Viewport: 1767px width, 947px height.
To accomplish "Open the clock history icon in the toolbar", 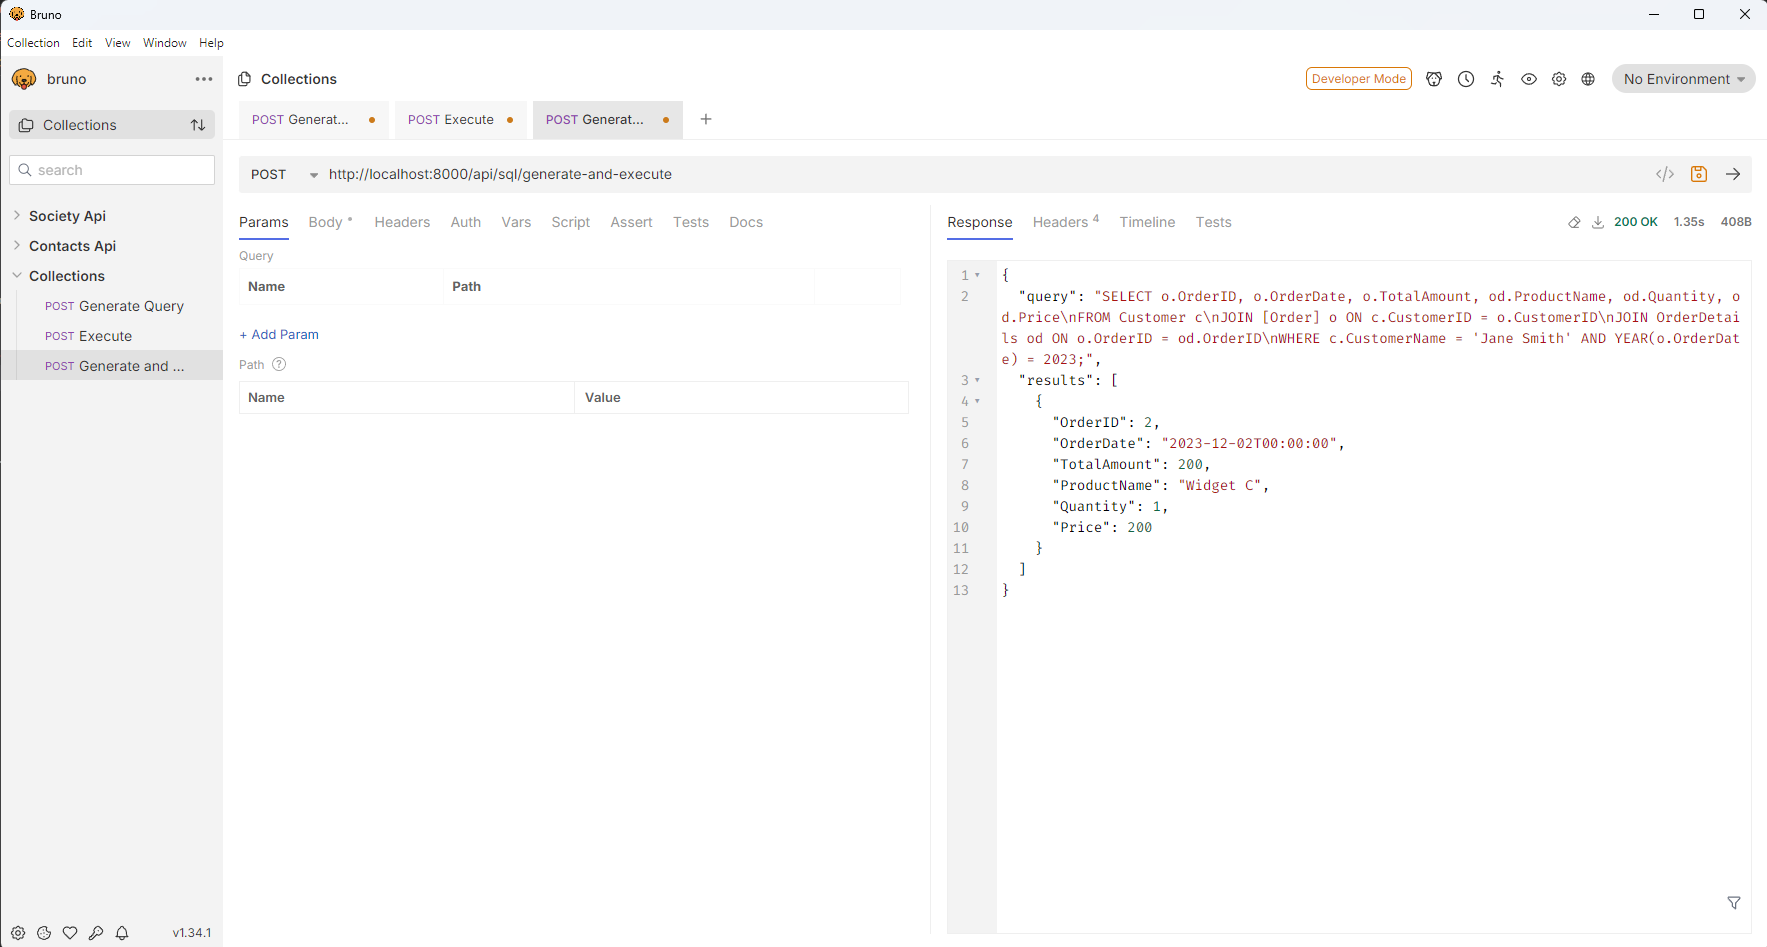I will [1466, 78].
